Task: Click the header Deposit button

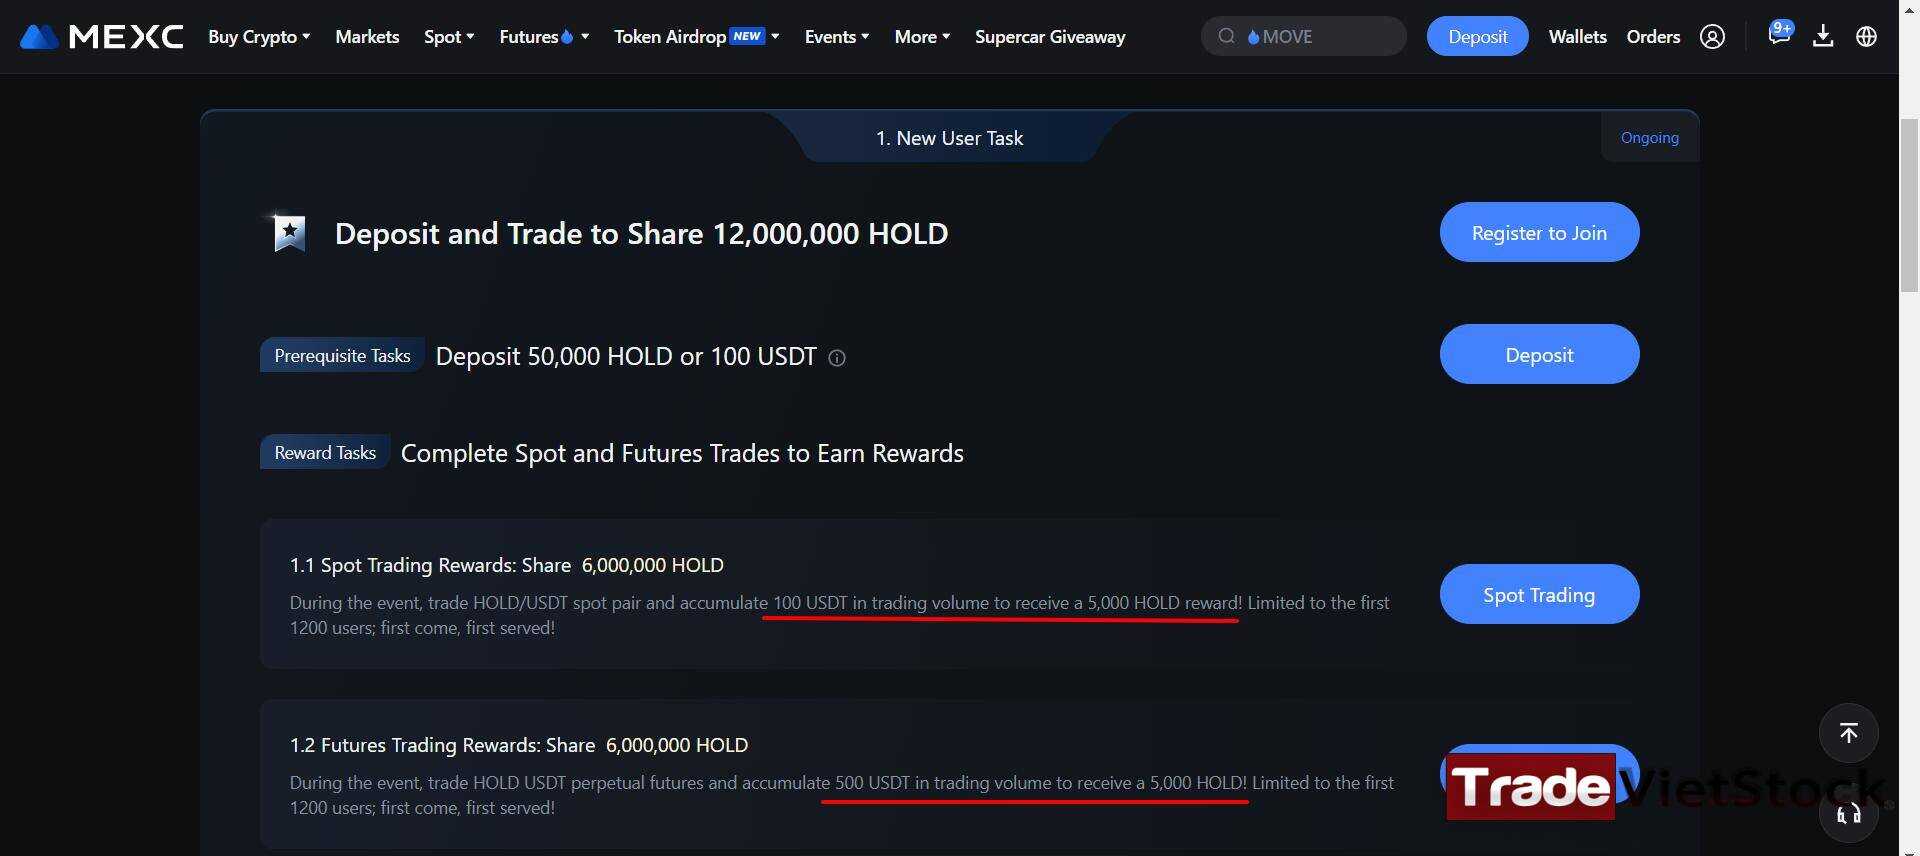Action: (1477, 37)
